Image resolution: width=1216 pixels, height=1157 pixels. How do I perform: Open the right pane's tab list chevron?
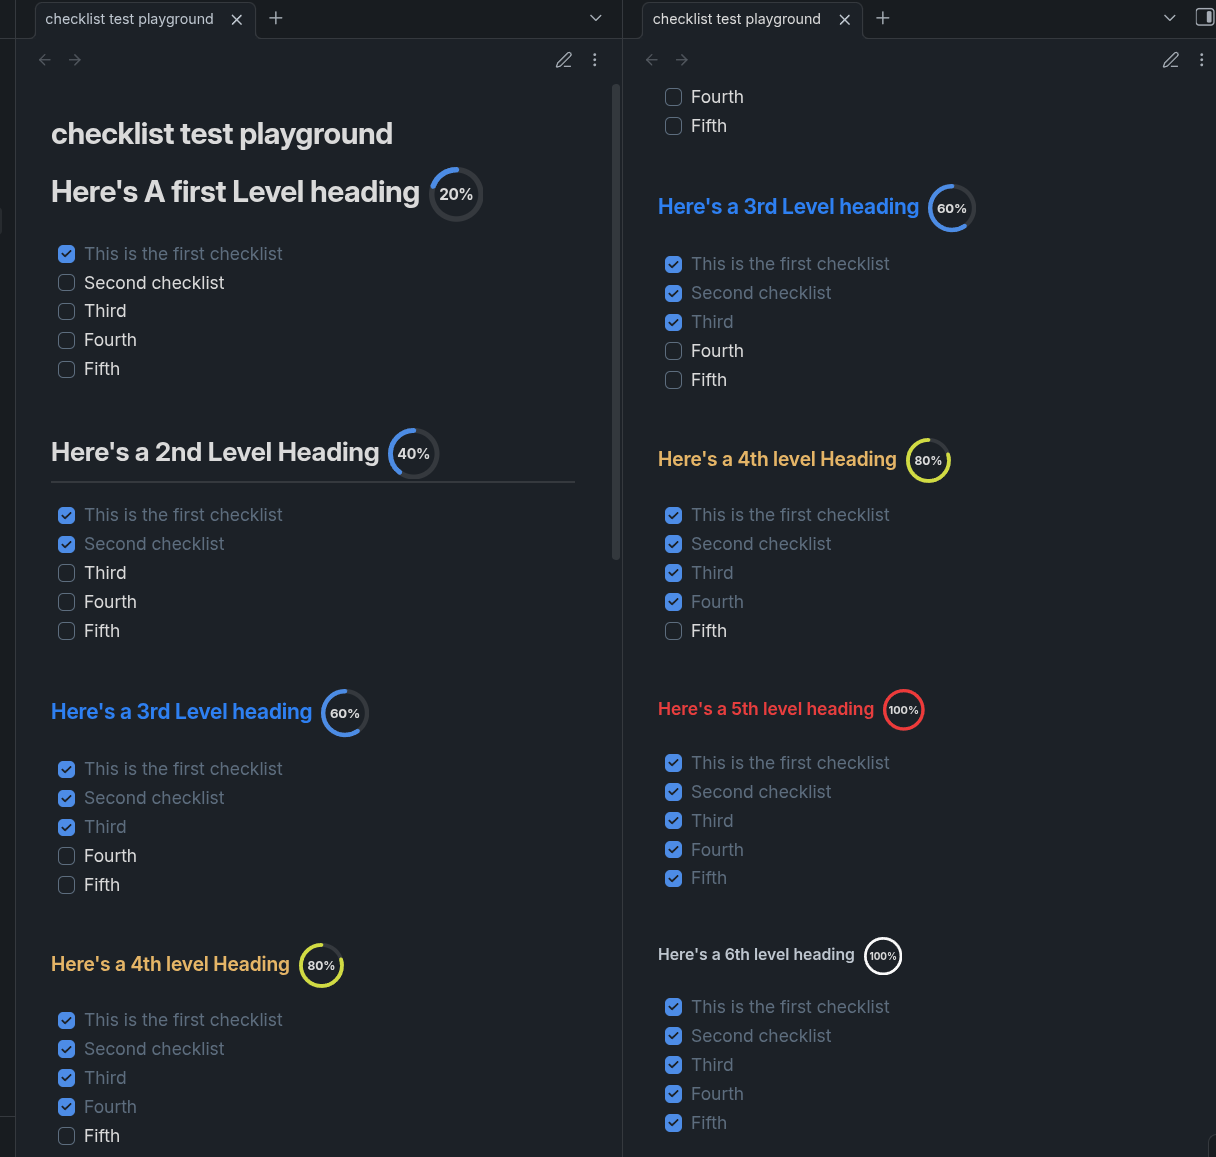coord(1170,18)
